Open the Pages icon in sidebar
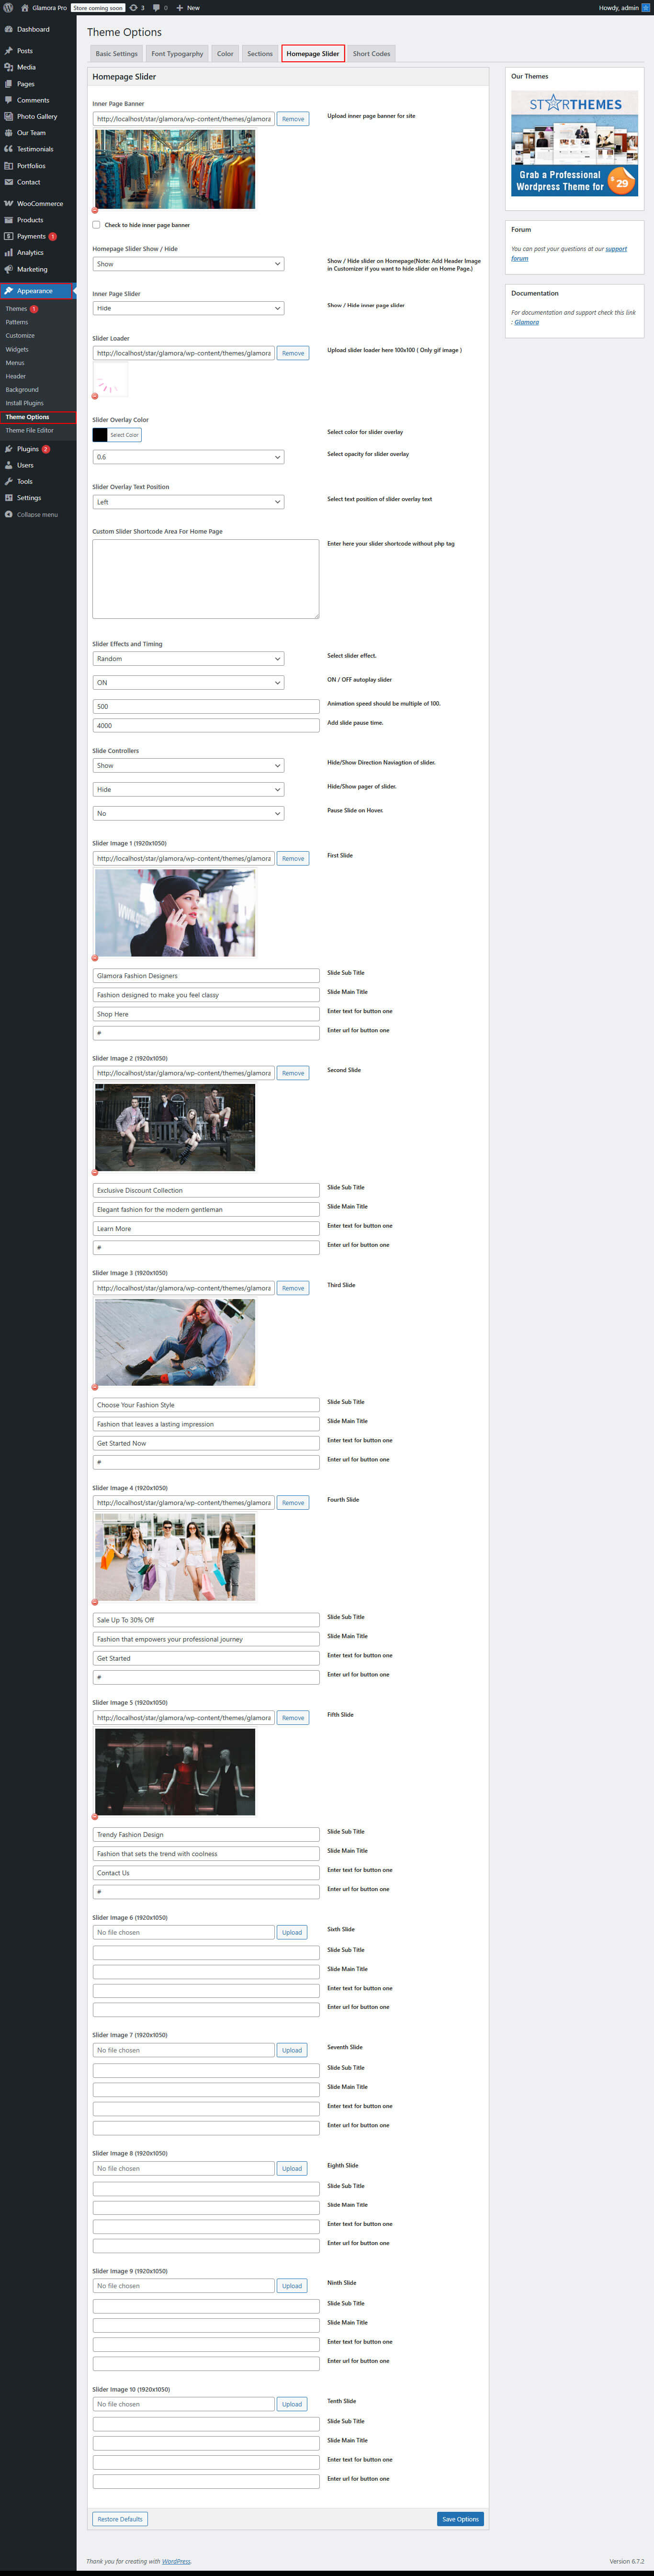 click(x=8, y=84)
